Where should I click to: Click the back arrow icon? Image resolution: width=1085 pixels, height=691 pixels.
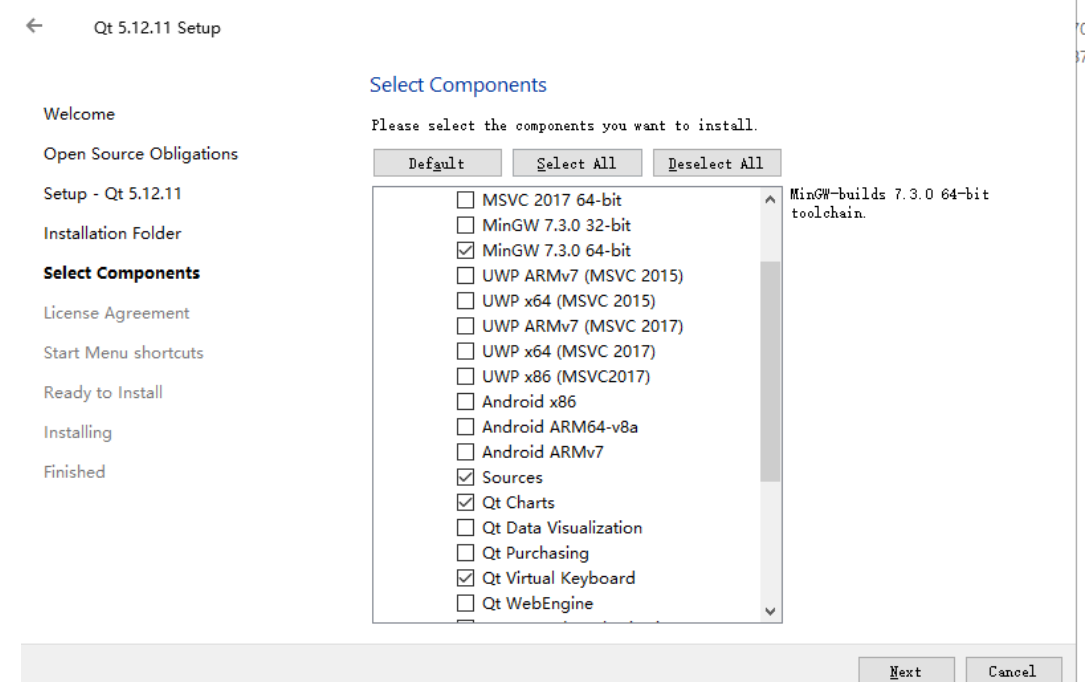34,26
